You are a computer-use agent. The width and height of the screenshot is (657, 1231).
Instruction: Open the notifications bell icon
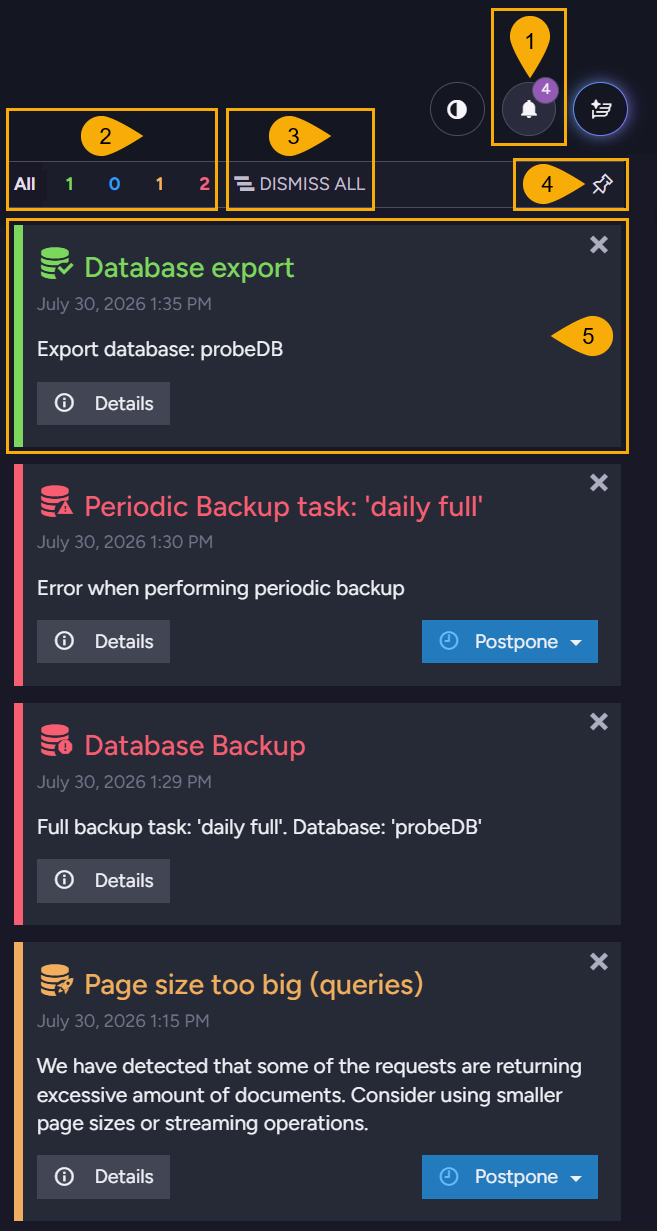coord(529,109)
